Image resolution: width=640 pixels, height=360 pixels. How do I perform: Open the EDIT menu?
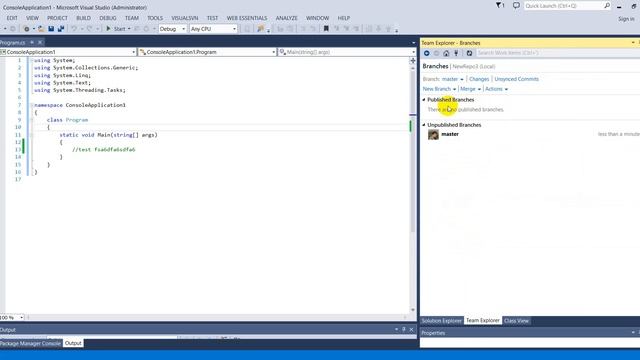click(x=12, y=18)
